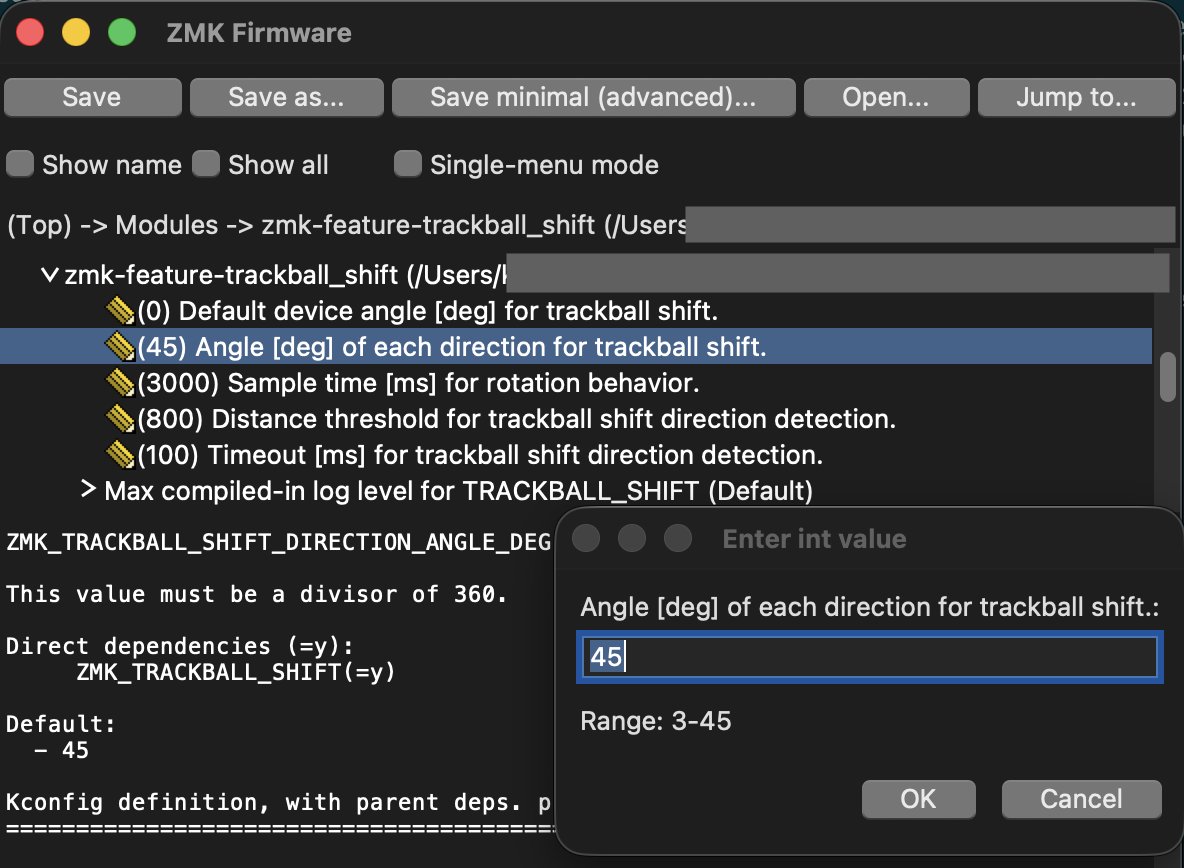This screenshot has width=1184, height=868.
Task: Click the tree list vertical scrollbar
Action: tap(1167, 377)
